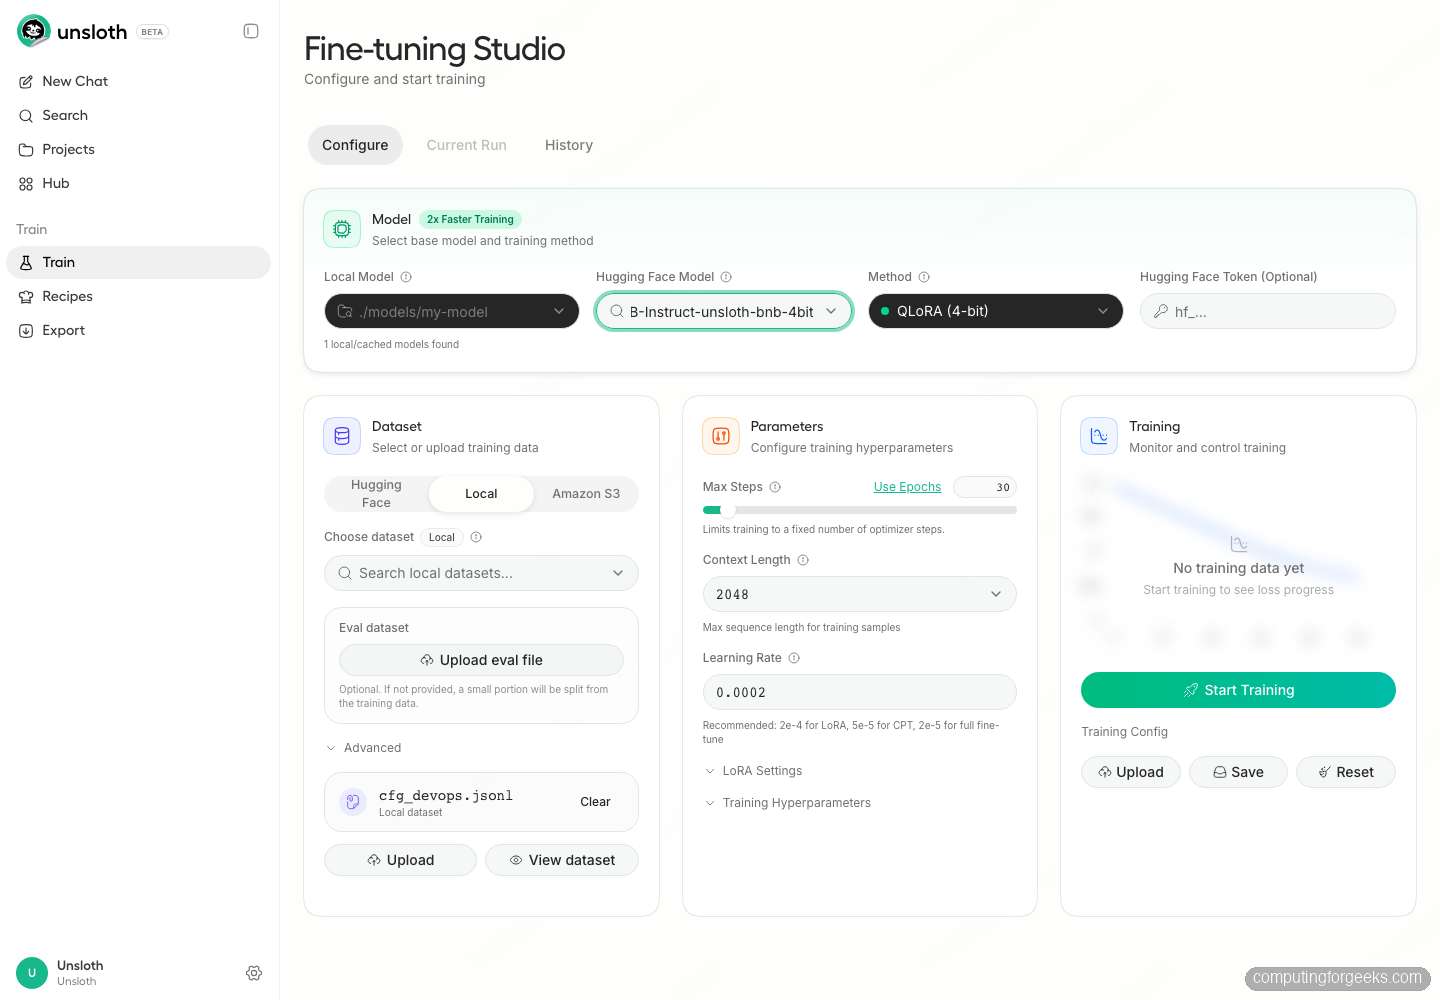This screenshot has width=1440, height=1000.
Task: Click the Unsloth user profile name
Action: pyautogui.click(x=80, y=966)
